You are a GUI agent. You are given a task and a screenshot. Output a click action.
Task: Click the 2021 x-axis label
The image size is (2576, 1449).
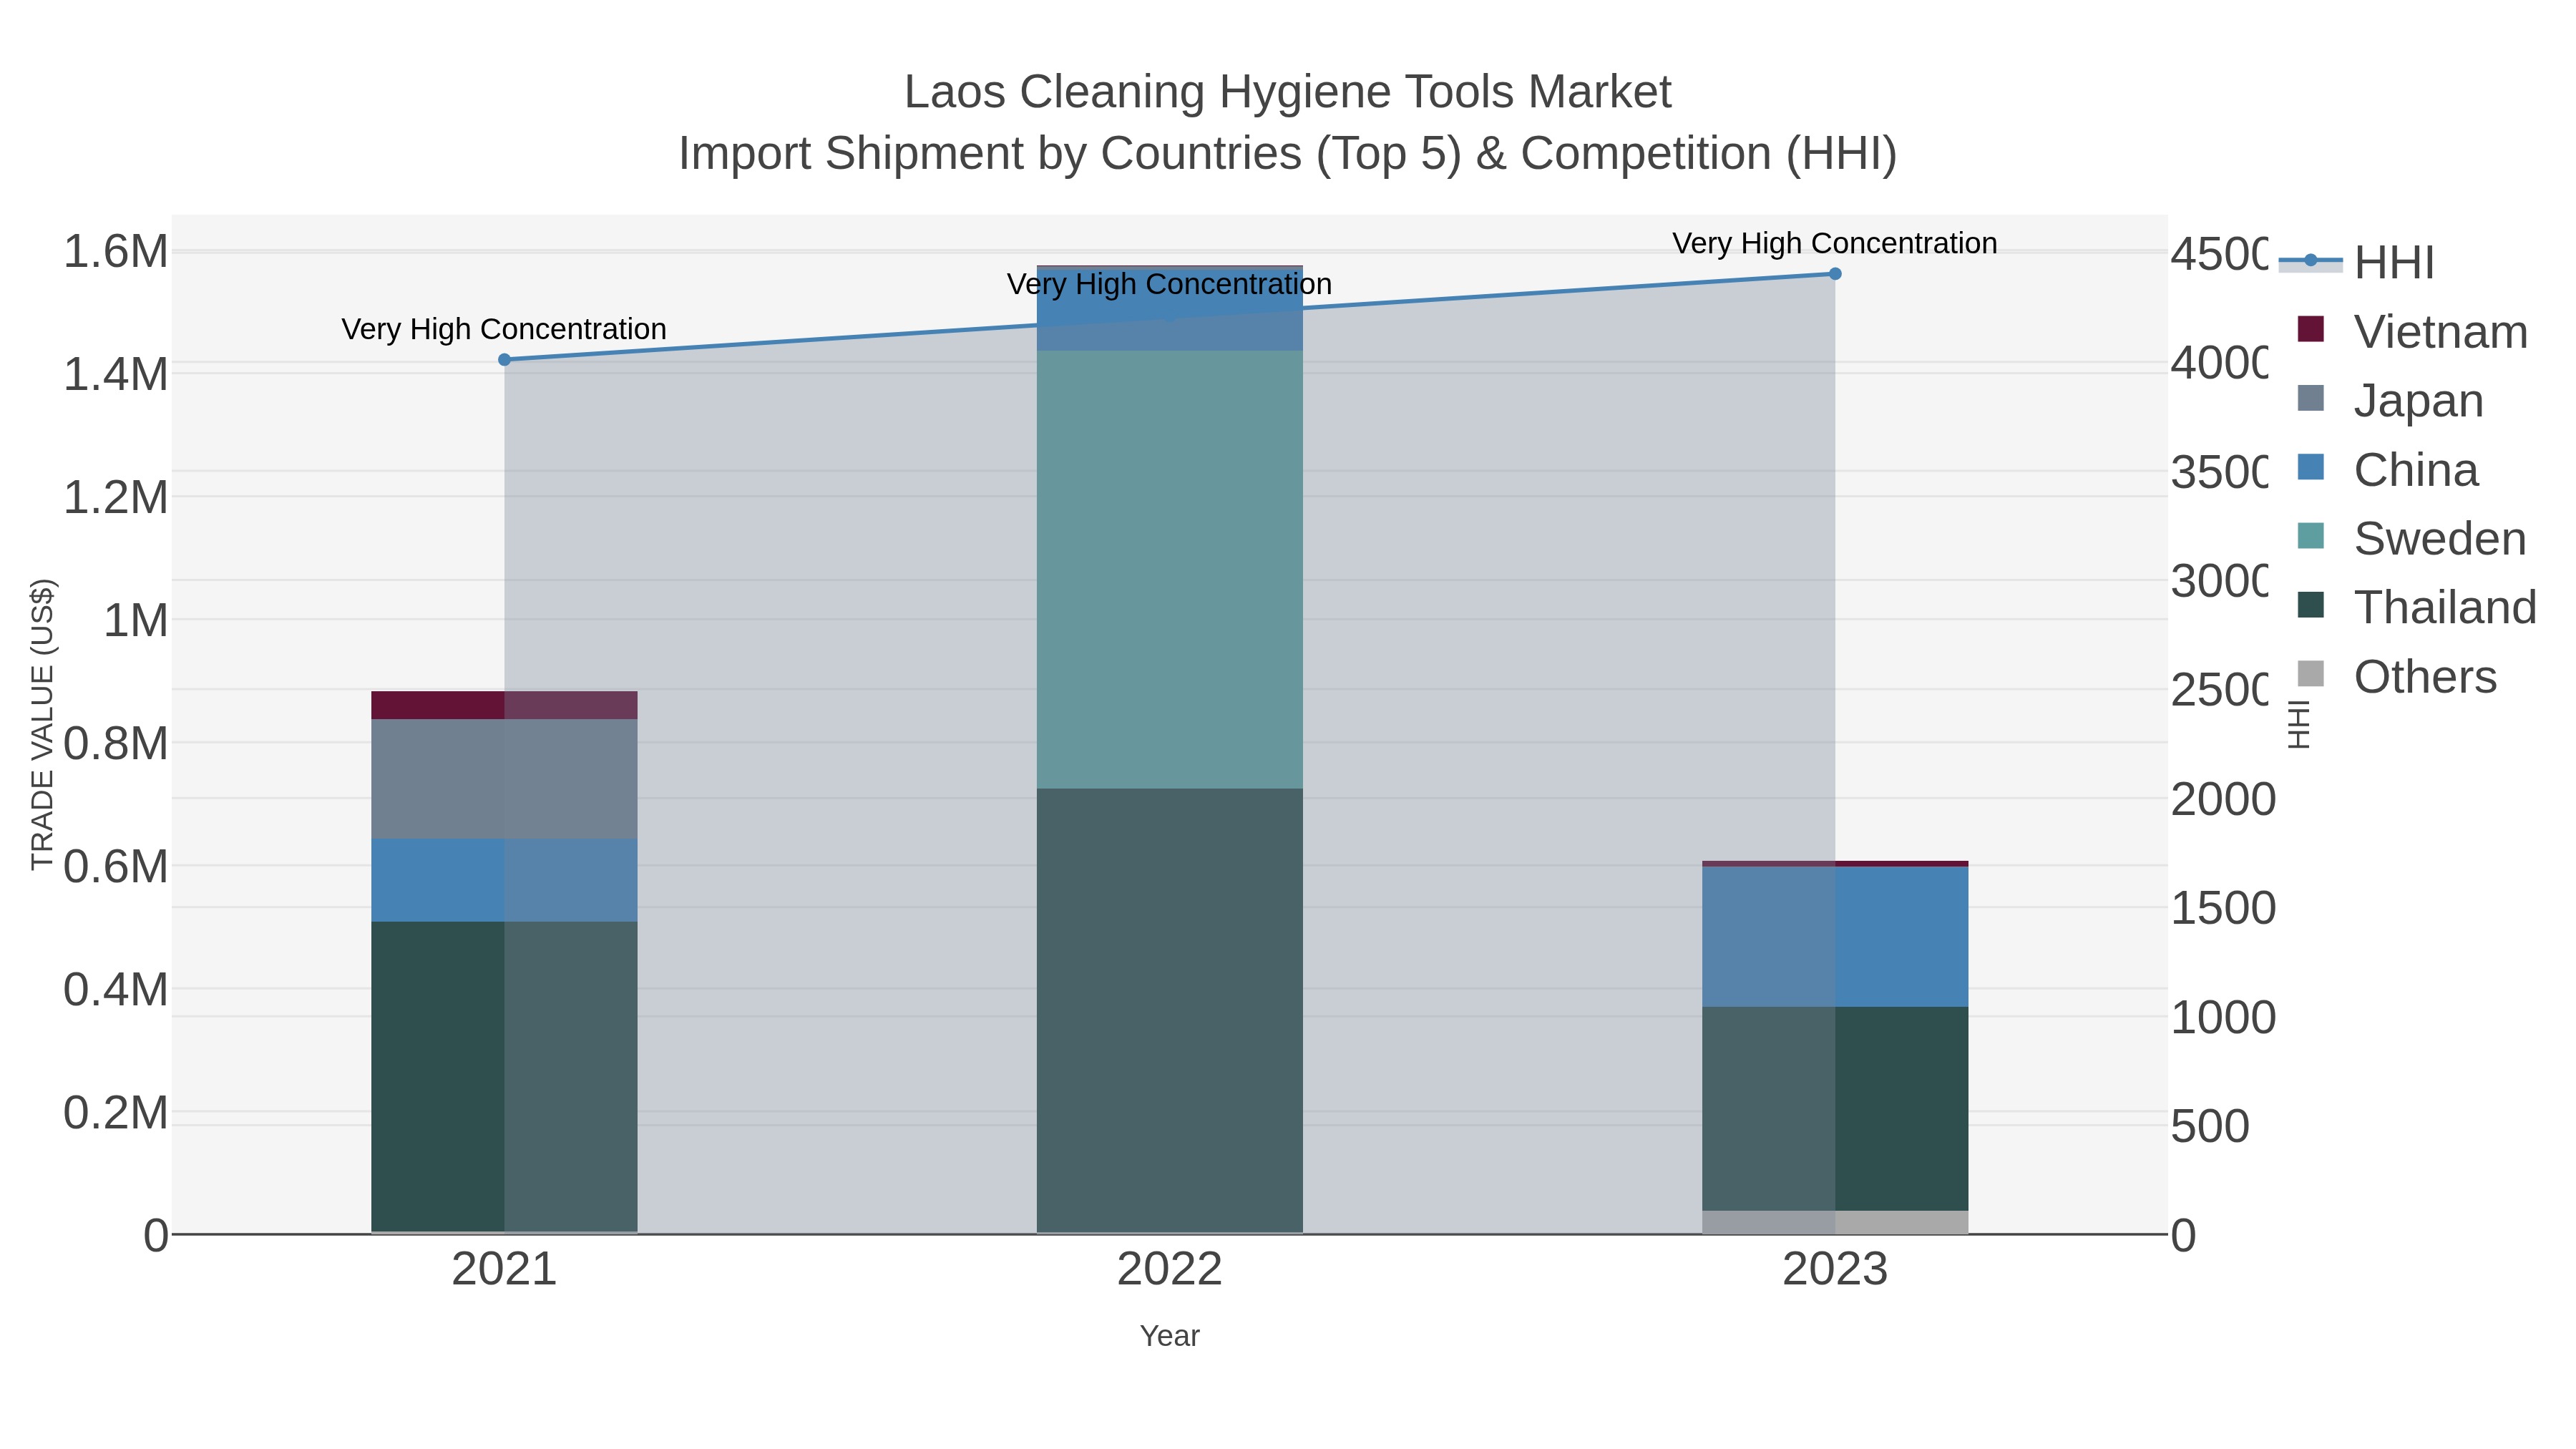pyautogui.click(x=504, y=1270)
